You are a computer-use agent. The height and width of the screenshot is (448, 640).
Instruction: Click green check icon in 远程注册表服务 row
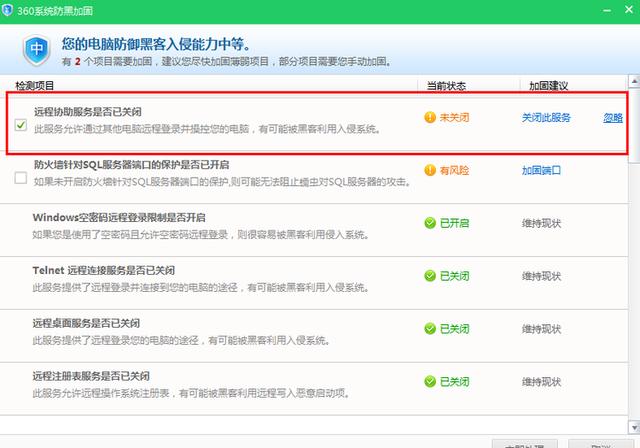(430, 381)
